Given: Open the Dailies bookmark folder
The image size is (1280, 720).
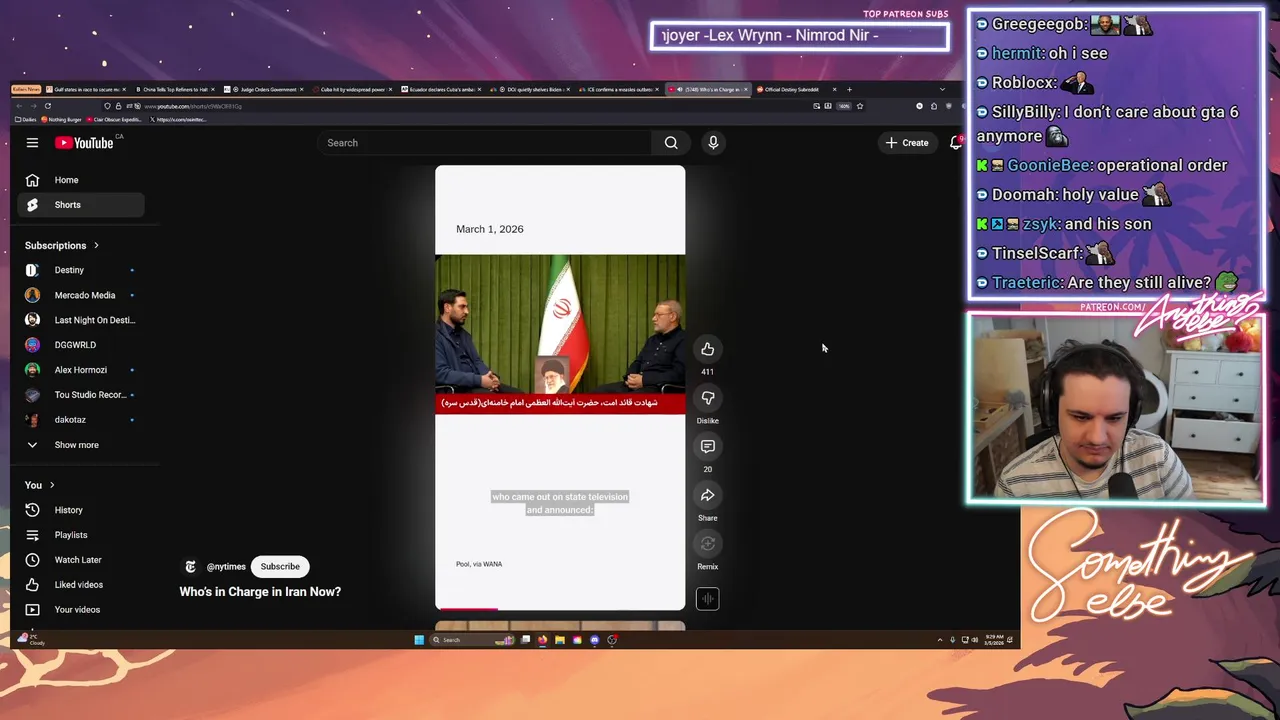Looking at the screenshot, I should (27, 119).
